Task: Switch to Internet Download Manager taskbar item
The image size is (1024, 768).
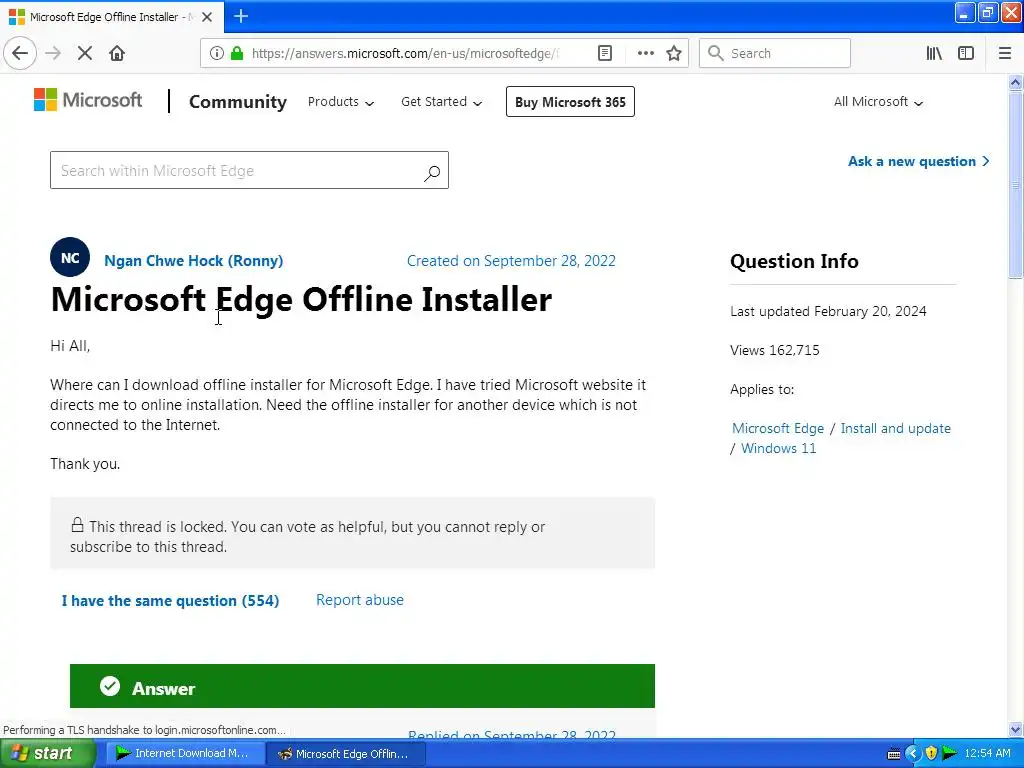Action: tap(184, 754)
